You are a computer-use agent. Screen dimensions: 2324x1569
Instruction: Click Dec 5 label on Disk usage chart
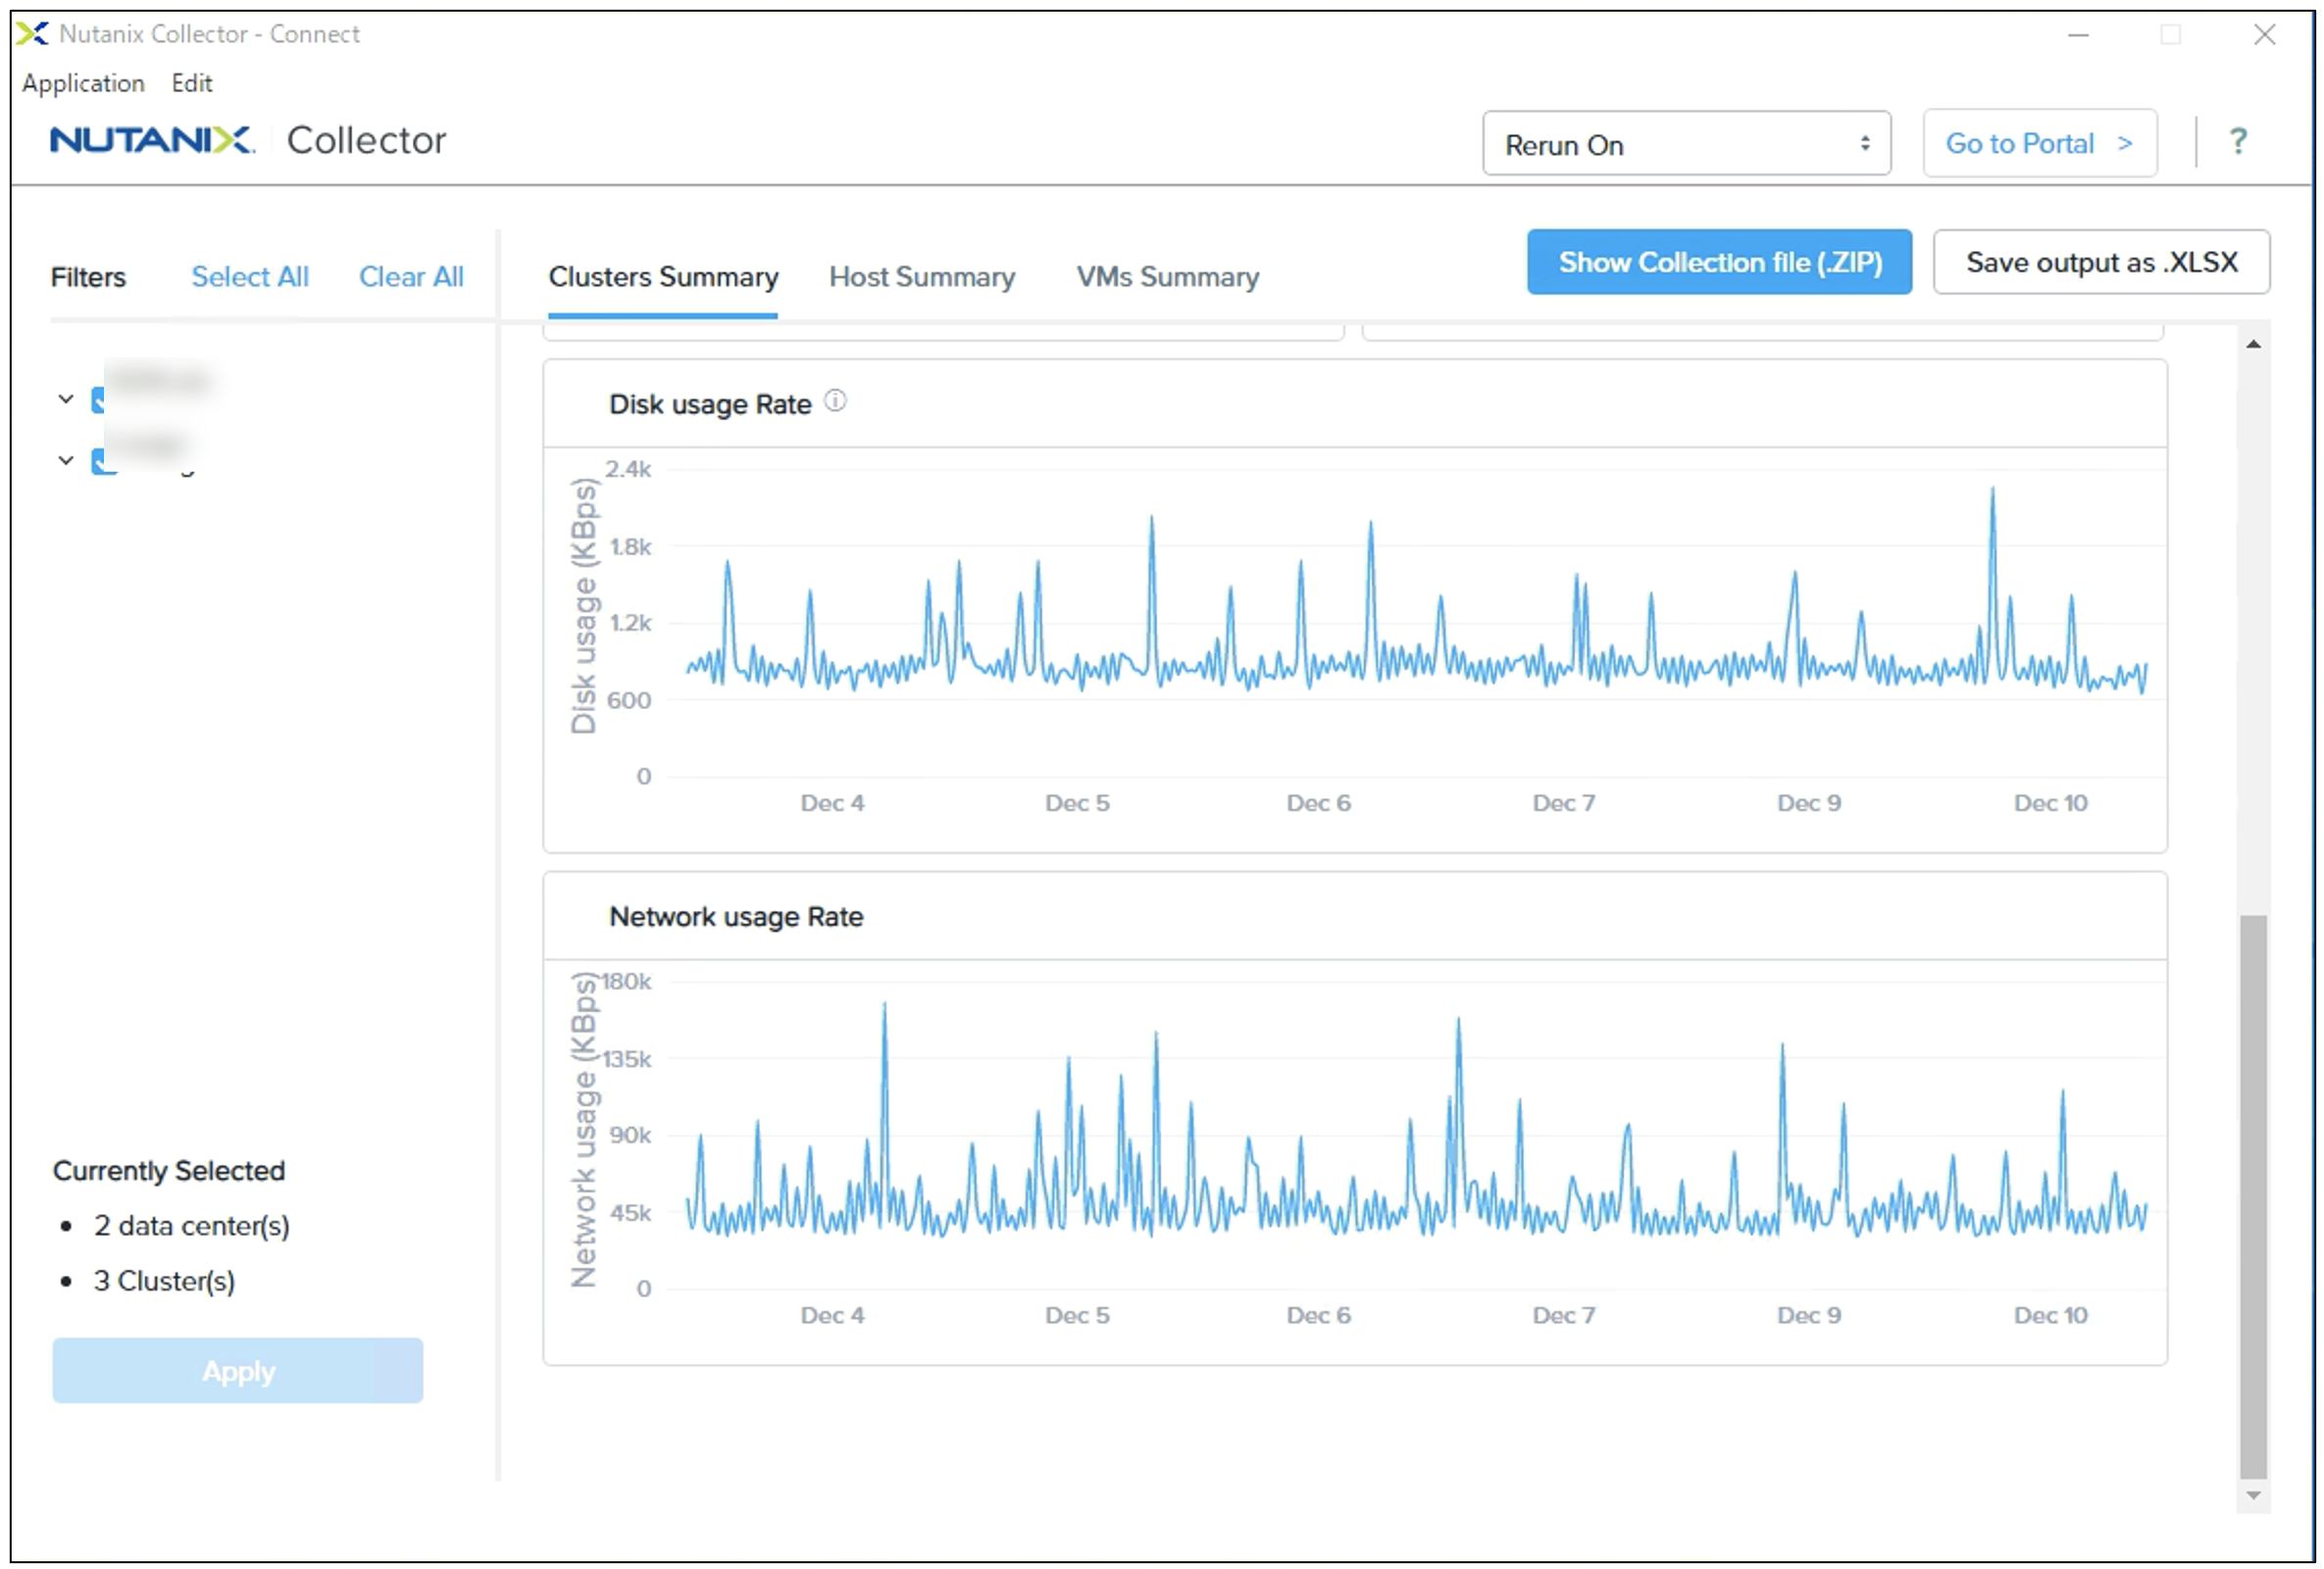pos(1077,803)
